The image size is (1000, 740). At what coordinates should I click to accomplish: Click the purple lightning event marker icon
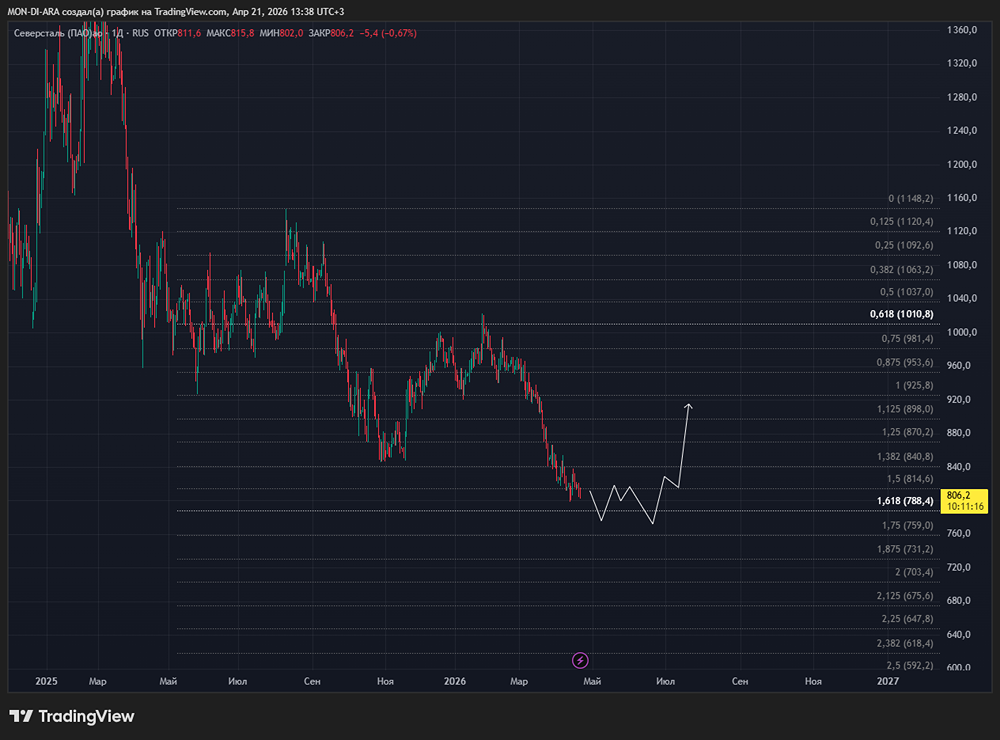(580, 660)
